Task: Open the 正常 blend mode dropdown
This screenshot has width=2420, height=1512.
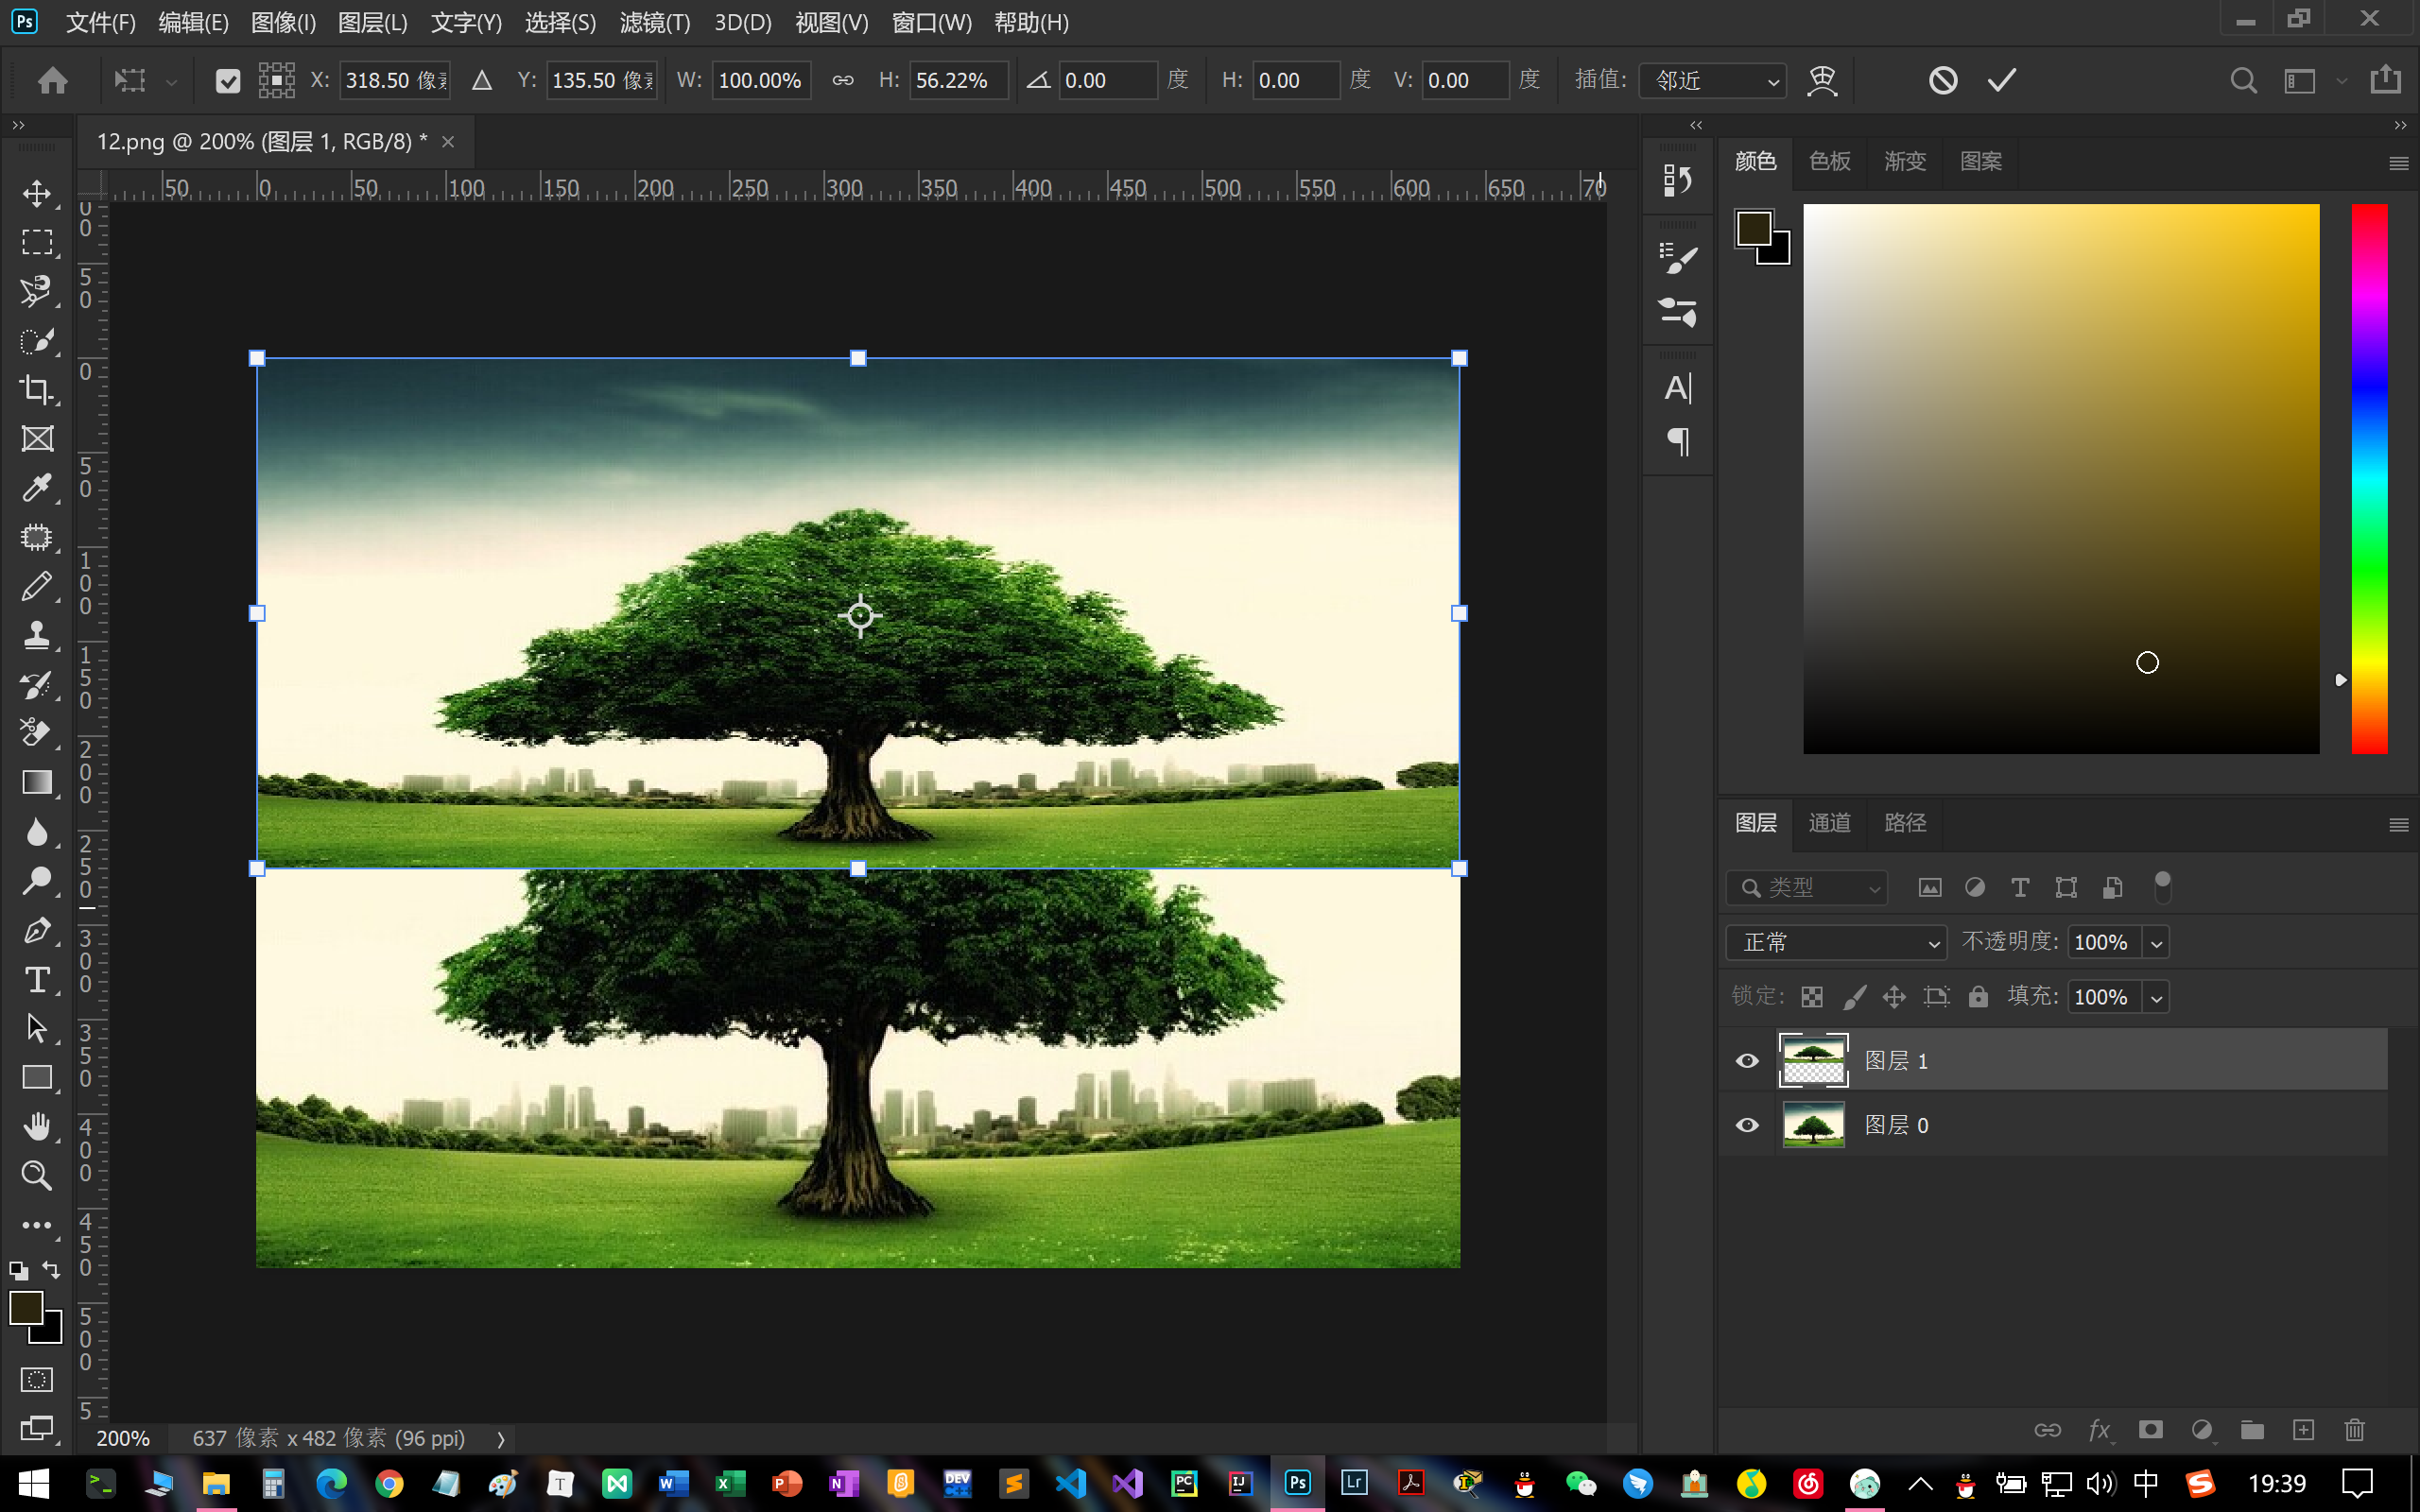Action: coord(1836,942)
